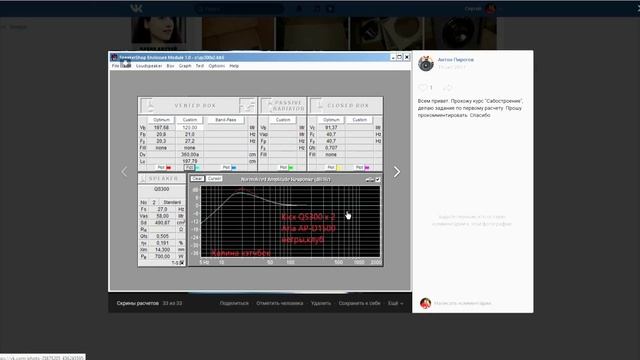
Task: Click the Closed Box Vc value 91,37
Action: tap(331, 128)
